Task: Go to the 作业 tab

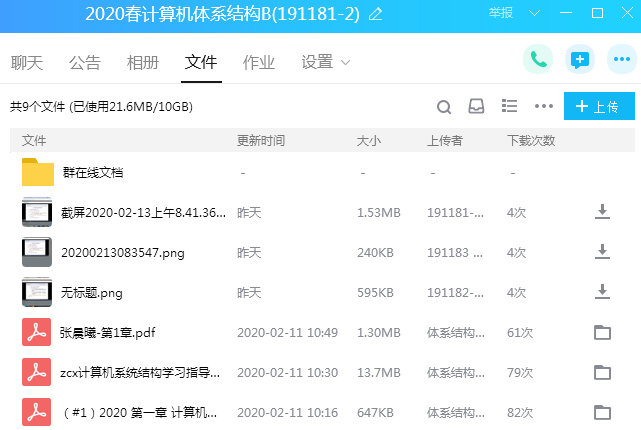Action: point(259,63)
